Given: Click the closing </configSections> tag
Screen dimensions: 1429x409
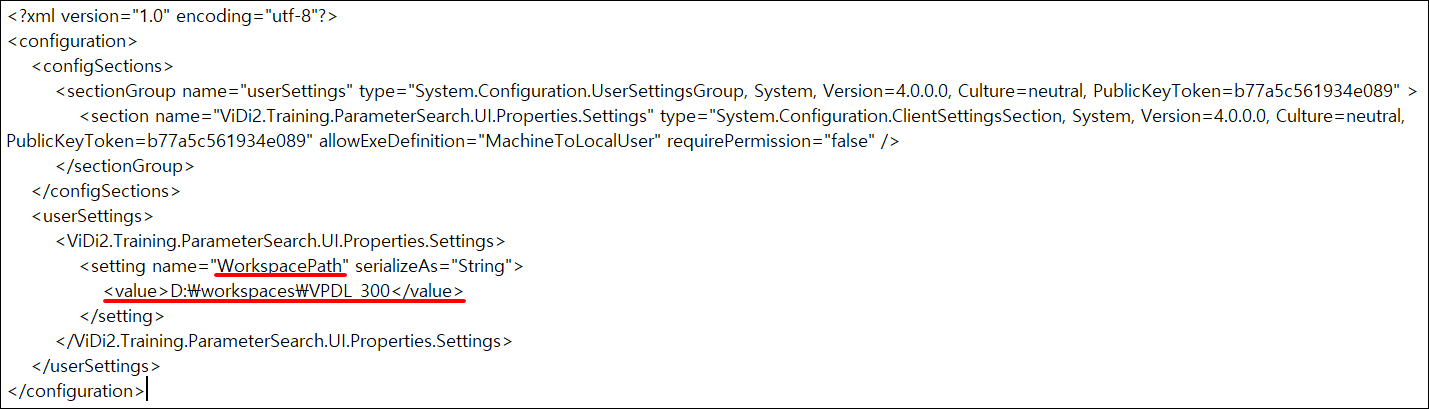Looking at the screenshot, I should tap(106, 191).
